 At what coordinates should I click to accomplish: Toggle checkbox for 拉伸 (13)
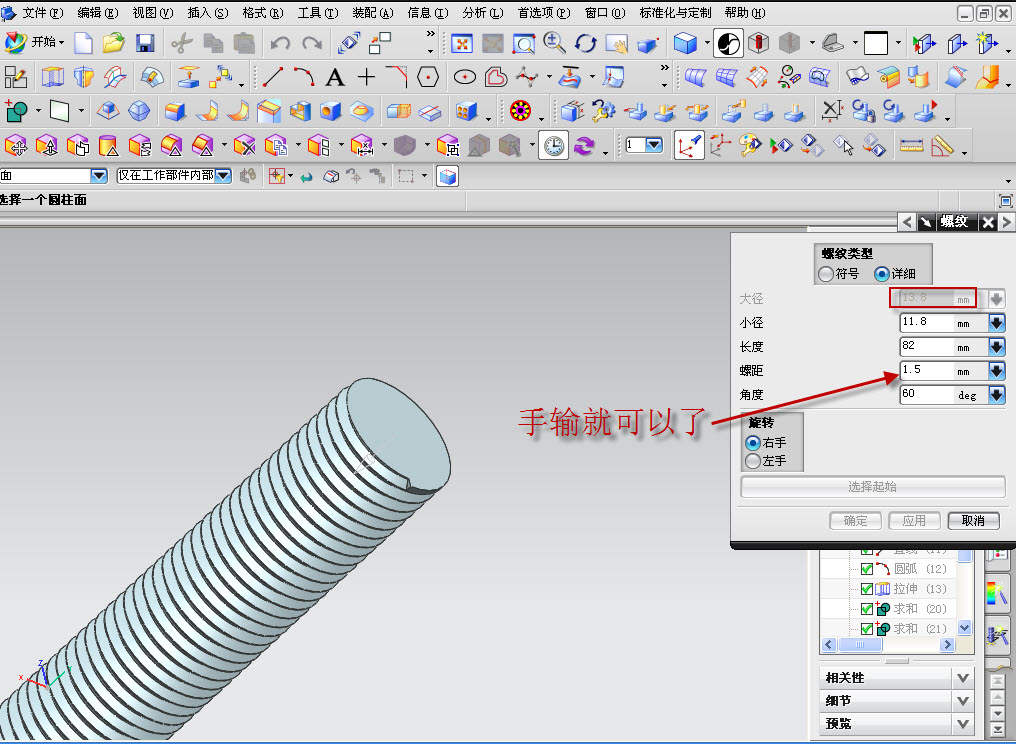[866, 589]
